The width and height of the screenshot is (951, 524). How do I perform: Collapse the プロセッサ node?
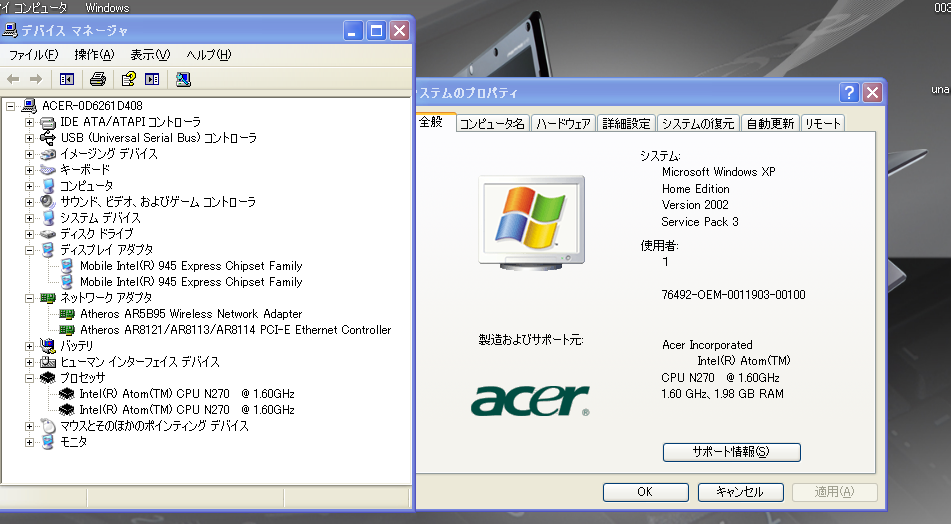click(x=29, y=378)
